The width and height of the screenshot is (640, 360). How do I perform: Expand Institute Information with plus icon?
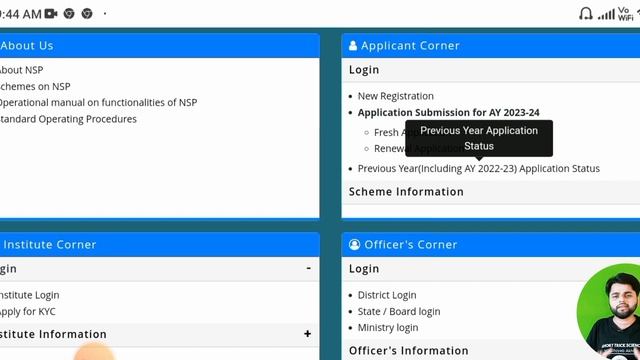click(307, 334)
